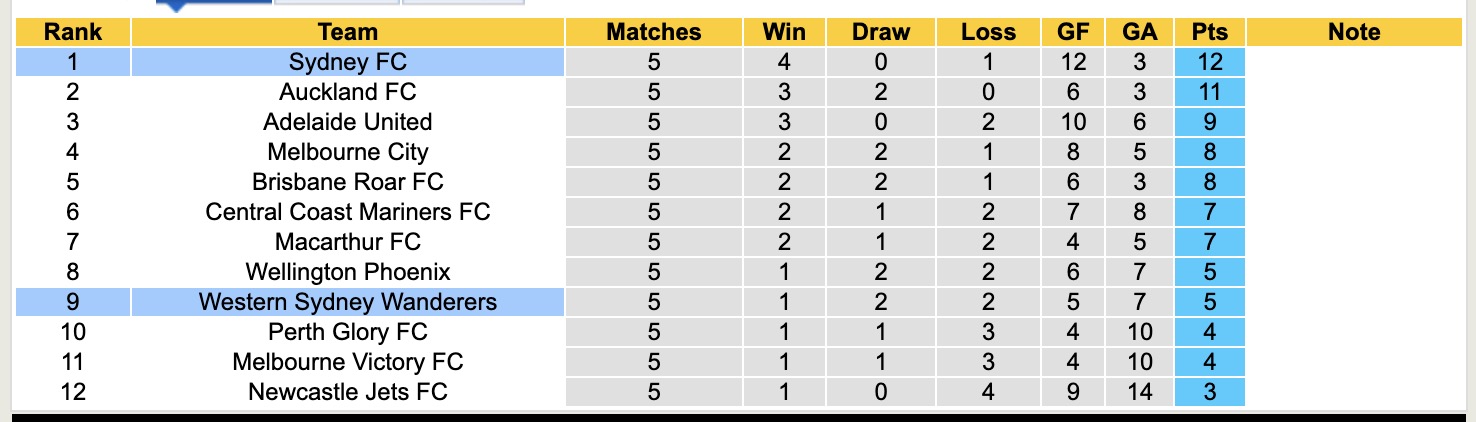Sort by the Pts column header
Viewport: 1476px width, 422px height.
pyautogui.click(x=1210, y=32)
